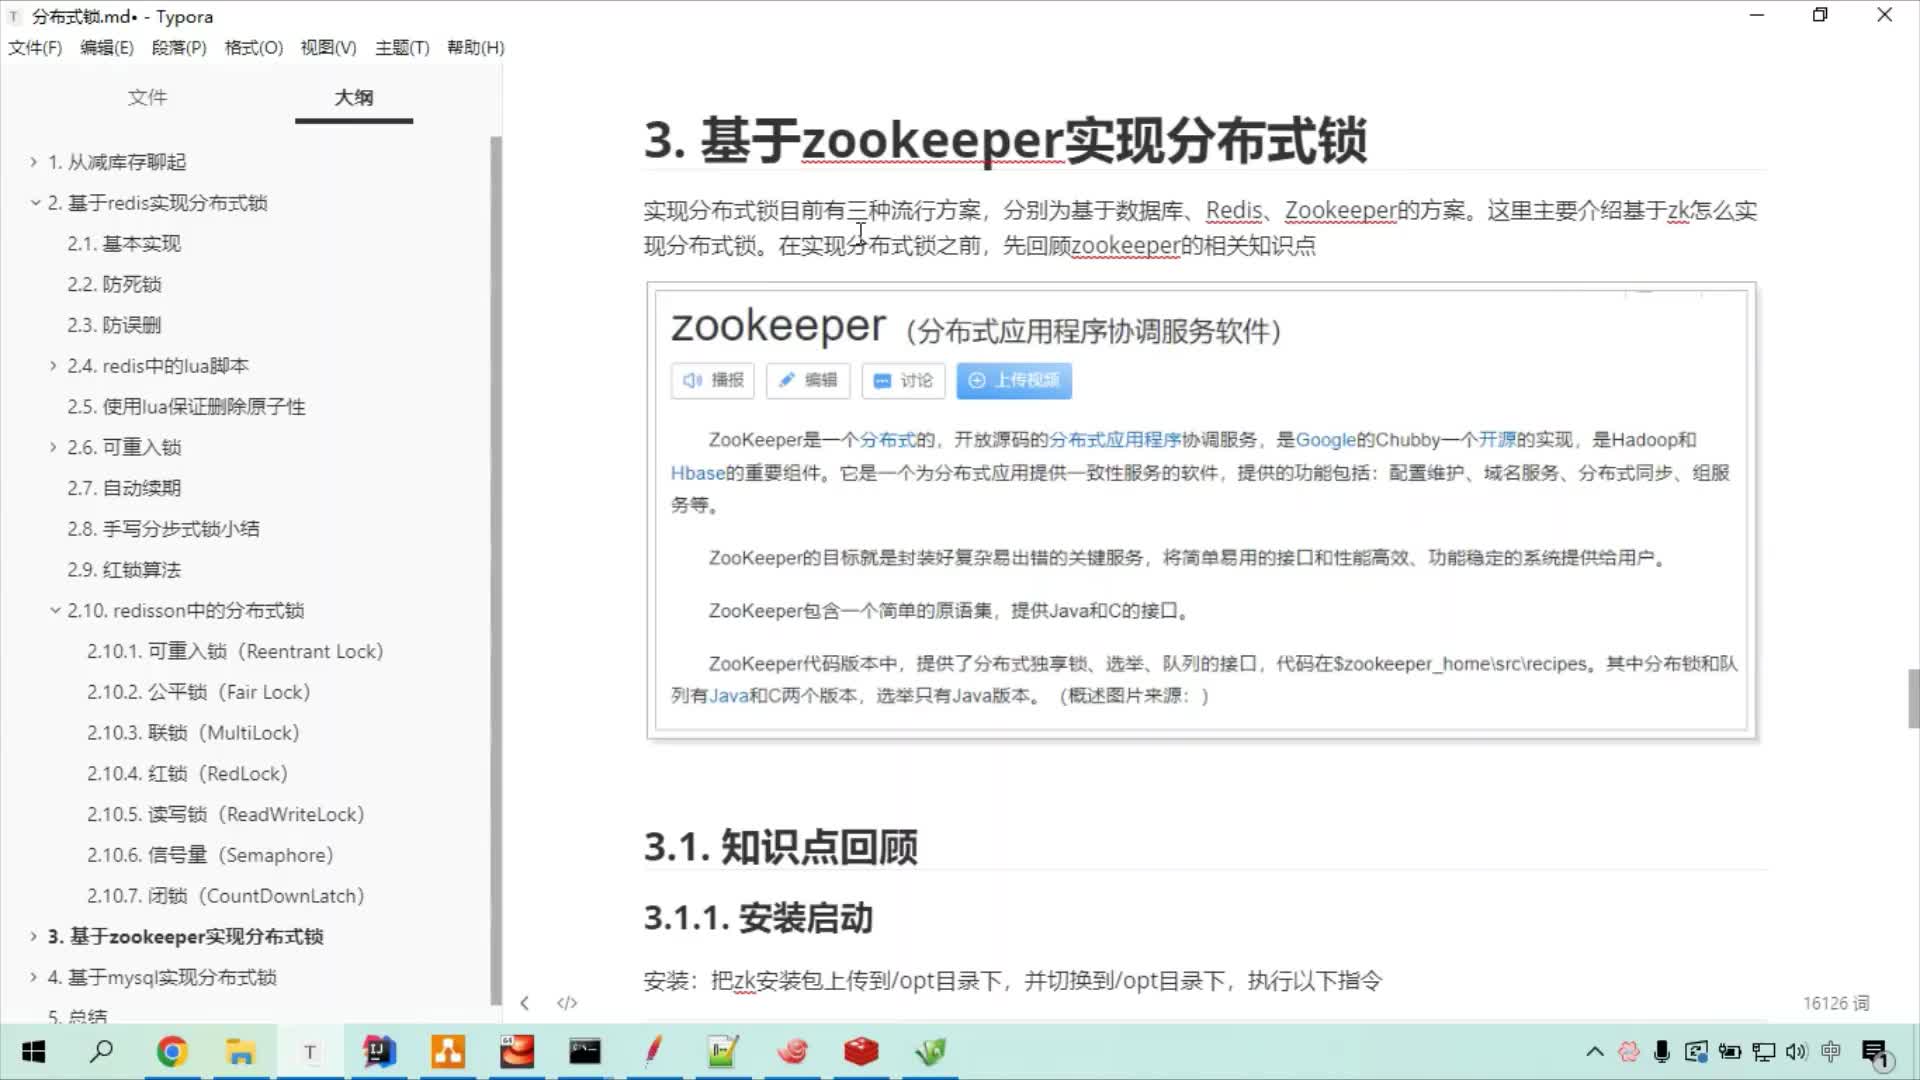
Task: Jump to 2.9. 红锁算法 in outline
Action: pos(124,570)
